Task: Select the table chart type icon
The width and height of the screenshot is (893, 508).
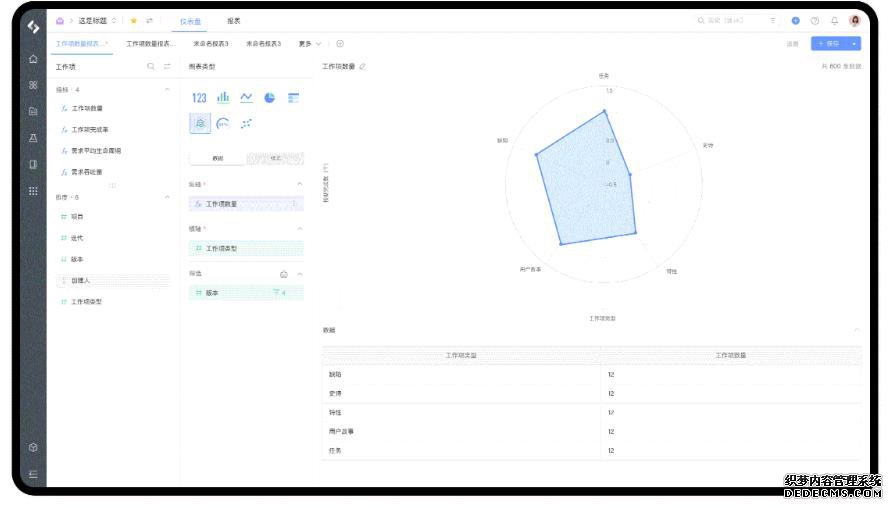Action: coord(293,98)
